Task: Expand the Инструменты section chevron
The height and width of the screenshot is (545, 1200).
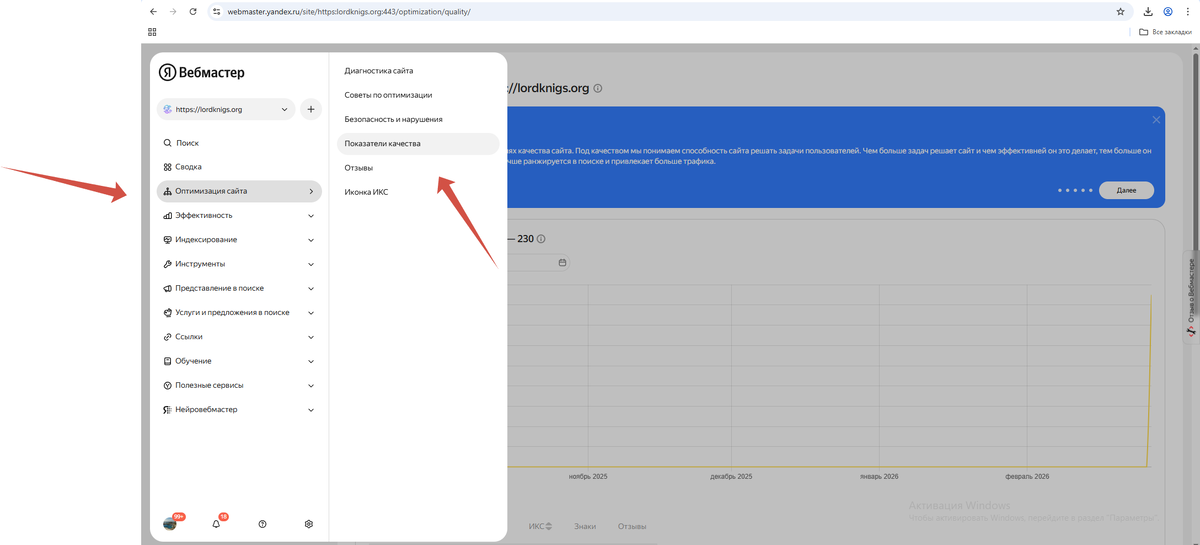Action: (x=311, y=264)
